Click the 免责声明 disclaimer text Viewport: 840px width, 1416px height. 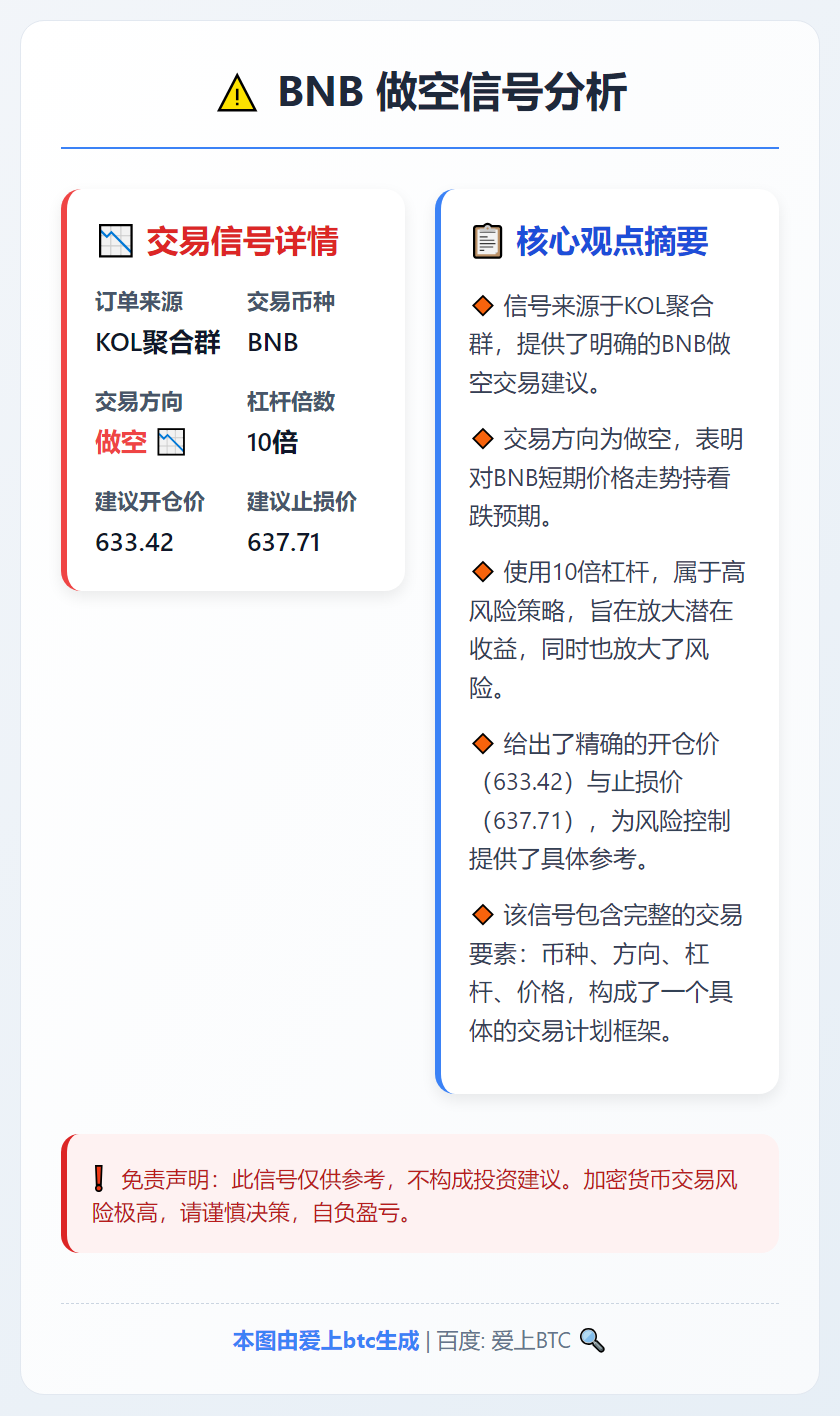pyautogui.click(x=414, y=1196)
